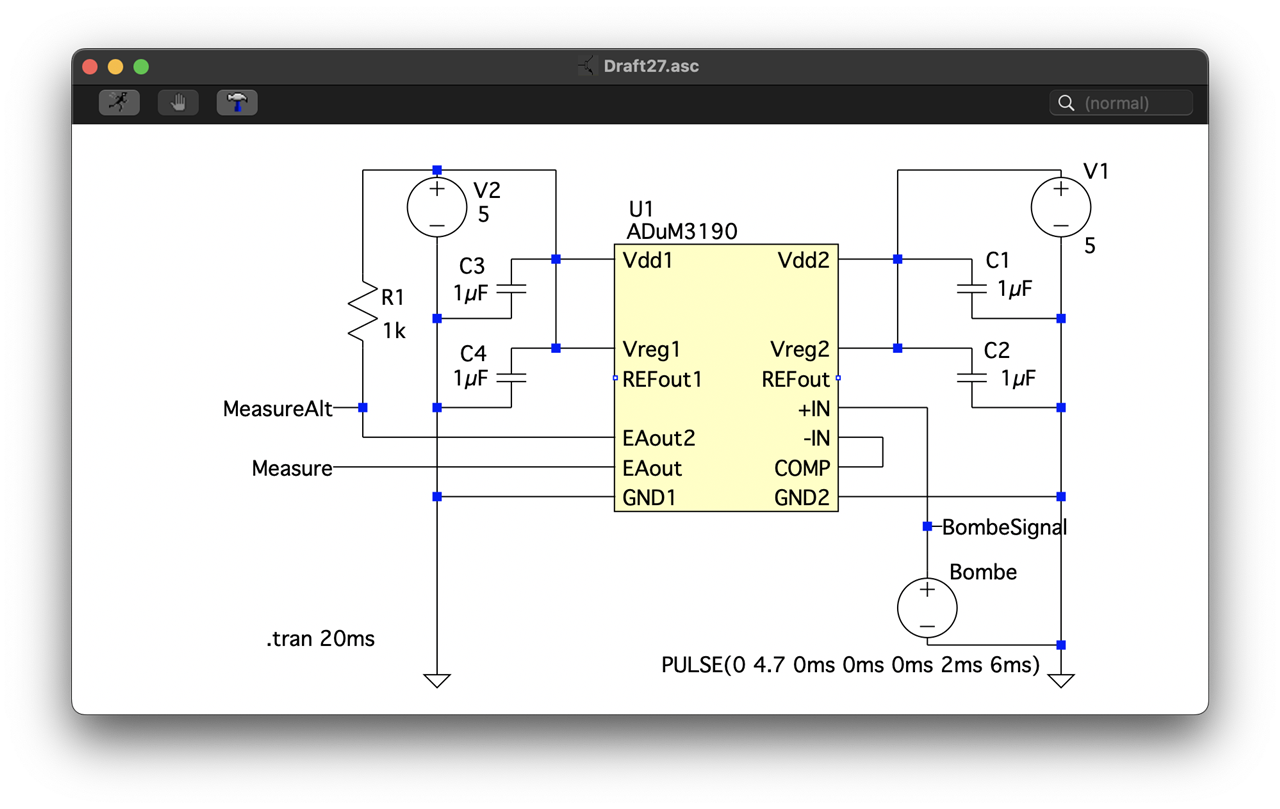Click the right ground symbol
Image resolution: width=1280 pixels, height=809 pixels.
point(1061,681)
